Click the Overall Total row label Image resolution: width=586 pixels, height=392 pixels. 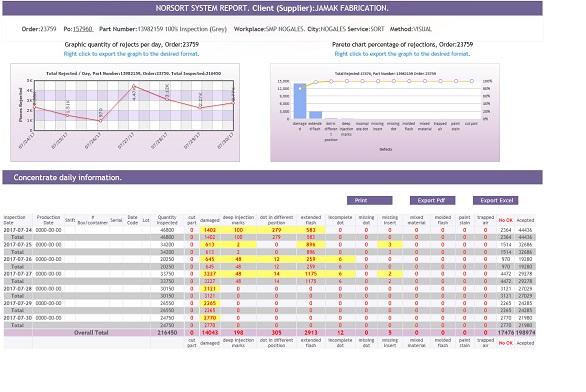click(x=91, y=333)
